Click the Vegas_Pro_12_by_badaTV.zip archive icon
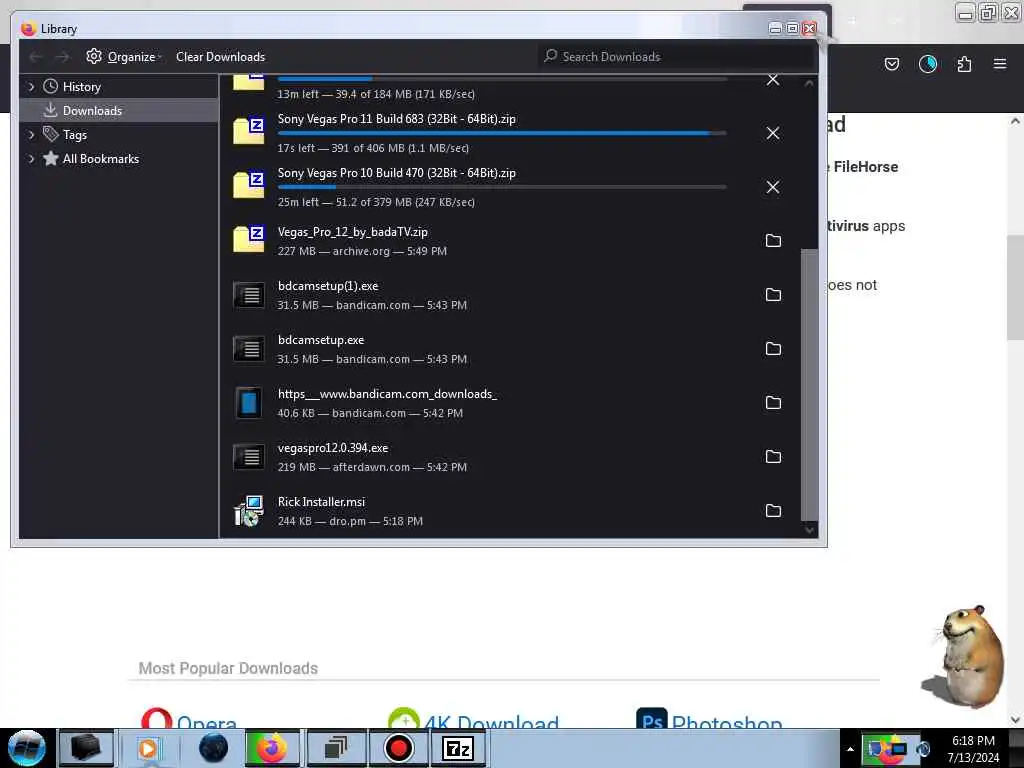The width and height of the screenshot is (1024, 768). click(249, 239)
